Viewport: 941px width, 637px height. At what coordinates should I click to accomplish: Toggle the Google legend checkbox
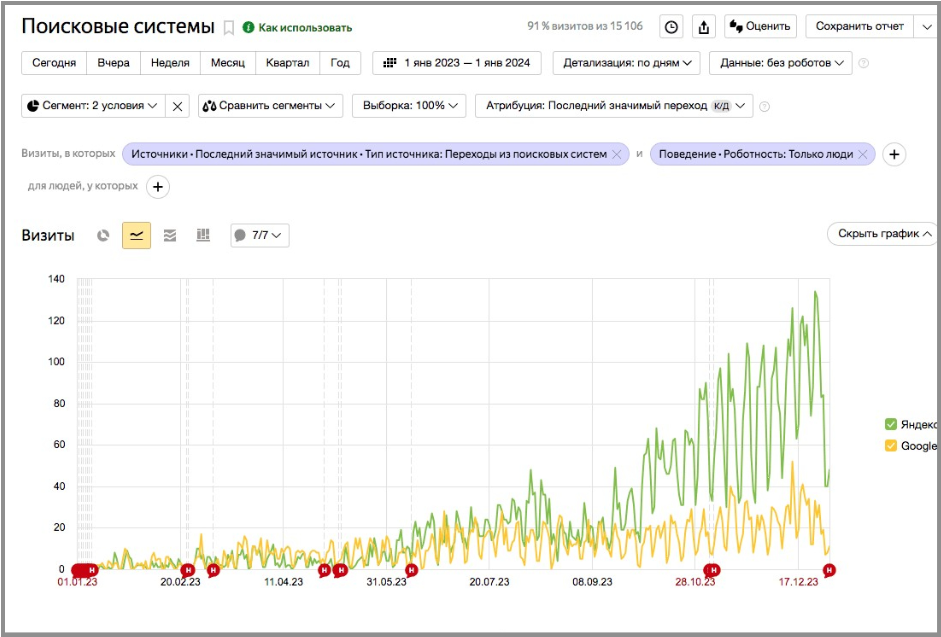pos(891,446)
